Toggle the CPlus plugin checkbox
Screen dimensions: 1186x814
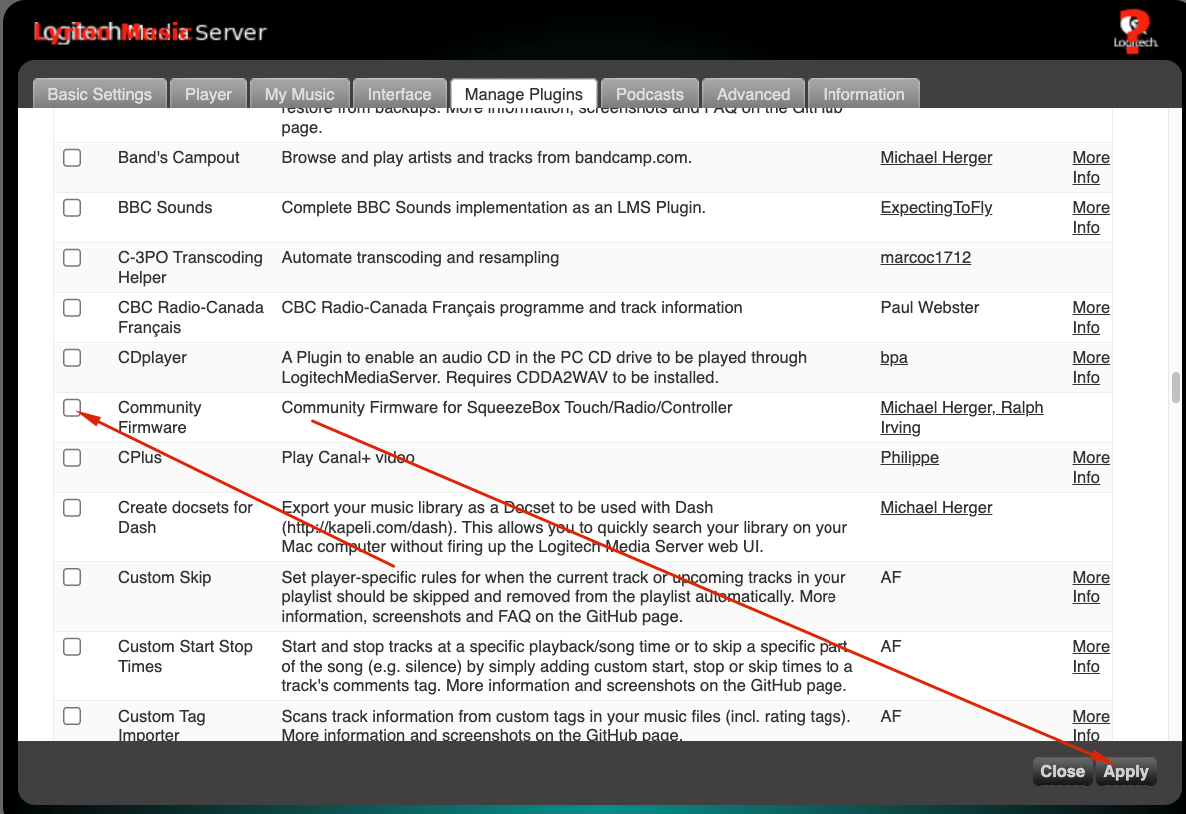point(72,458)
